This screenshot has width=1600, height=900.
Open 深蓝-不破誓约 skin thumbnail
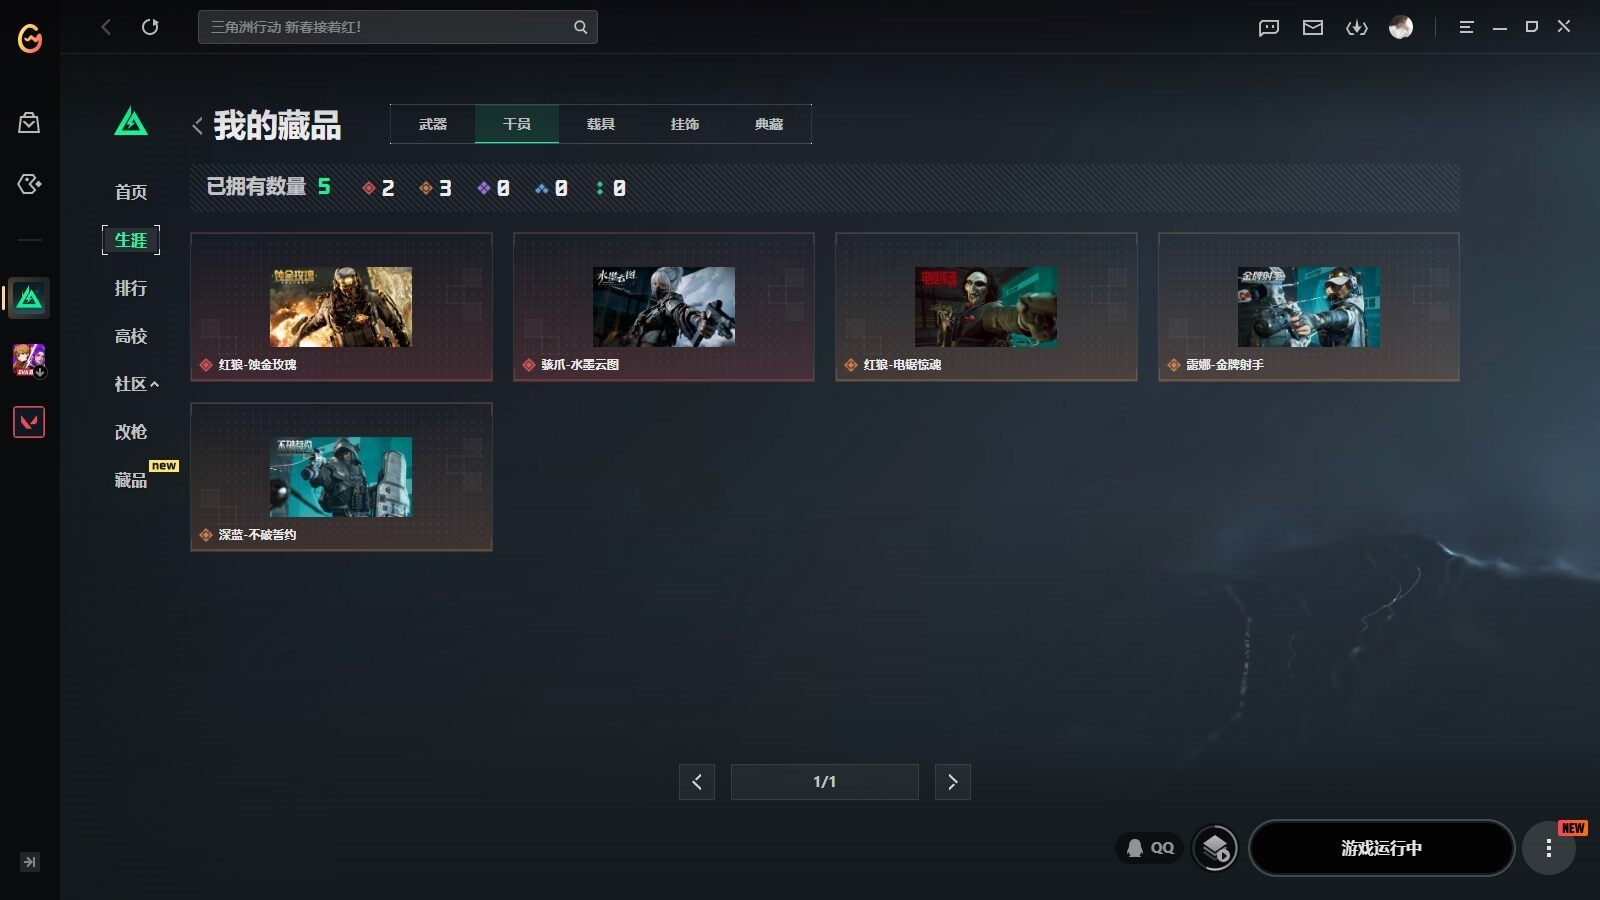341,477
